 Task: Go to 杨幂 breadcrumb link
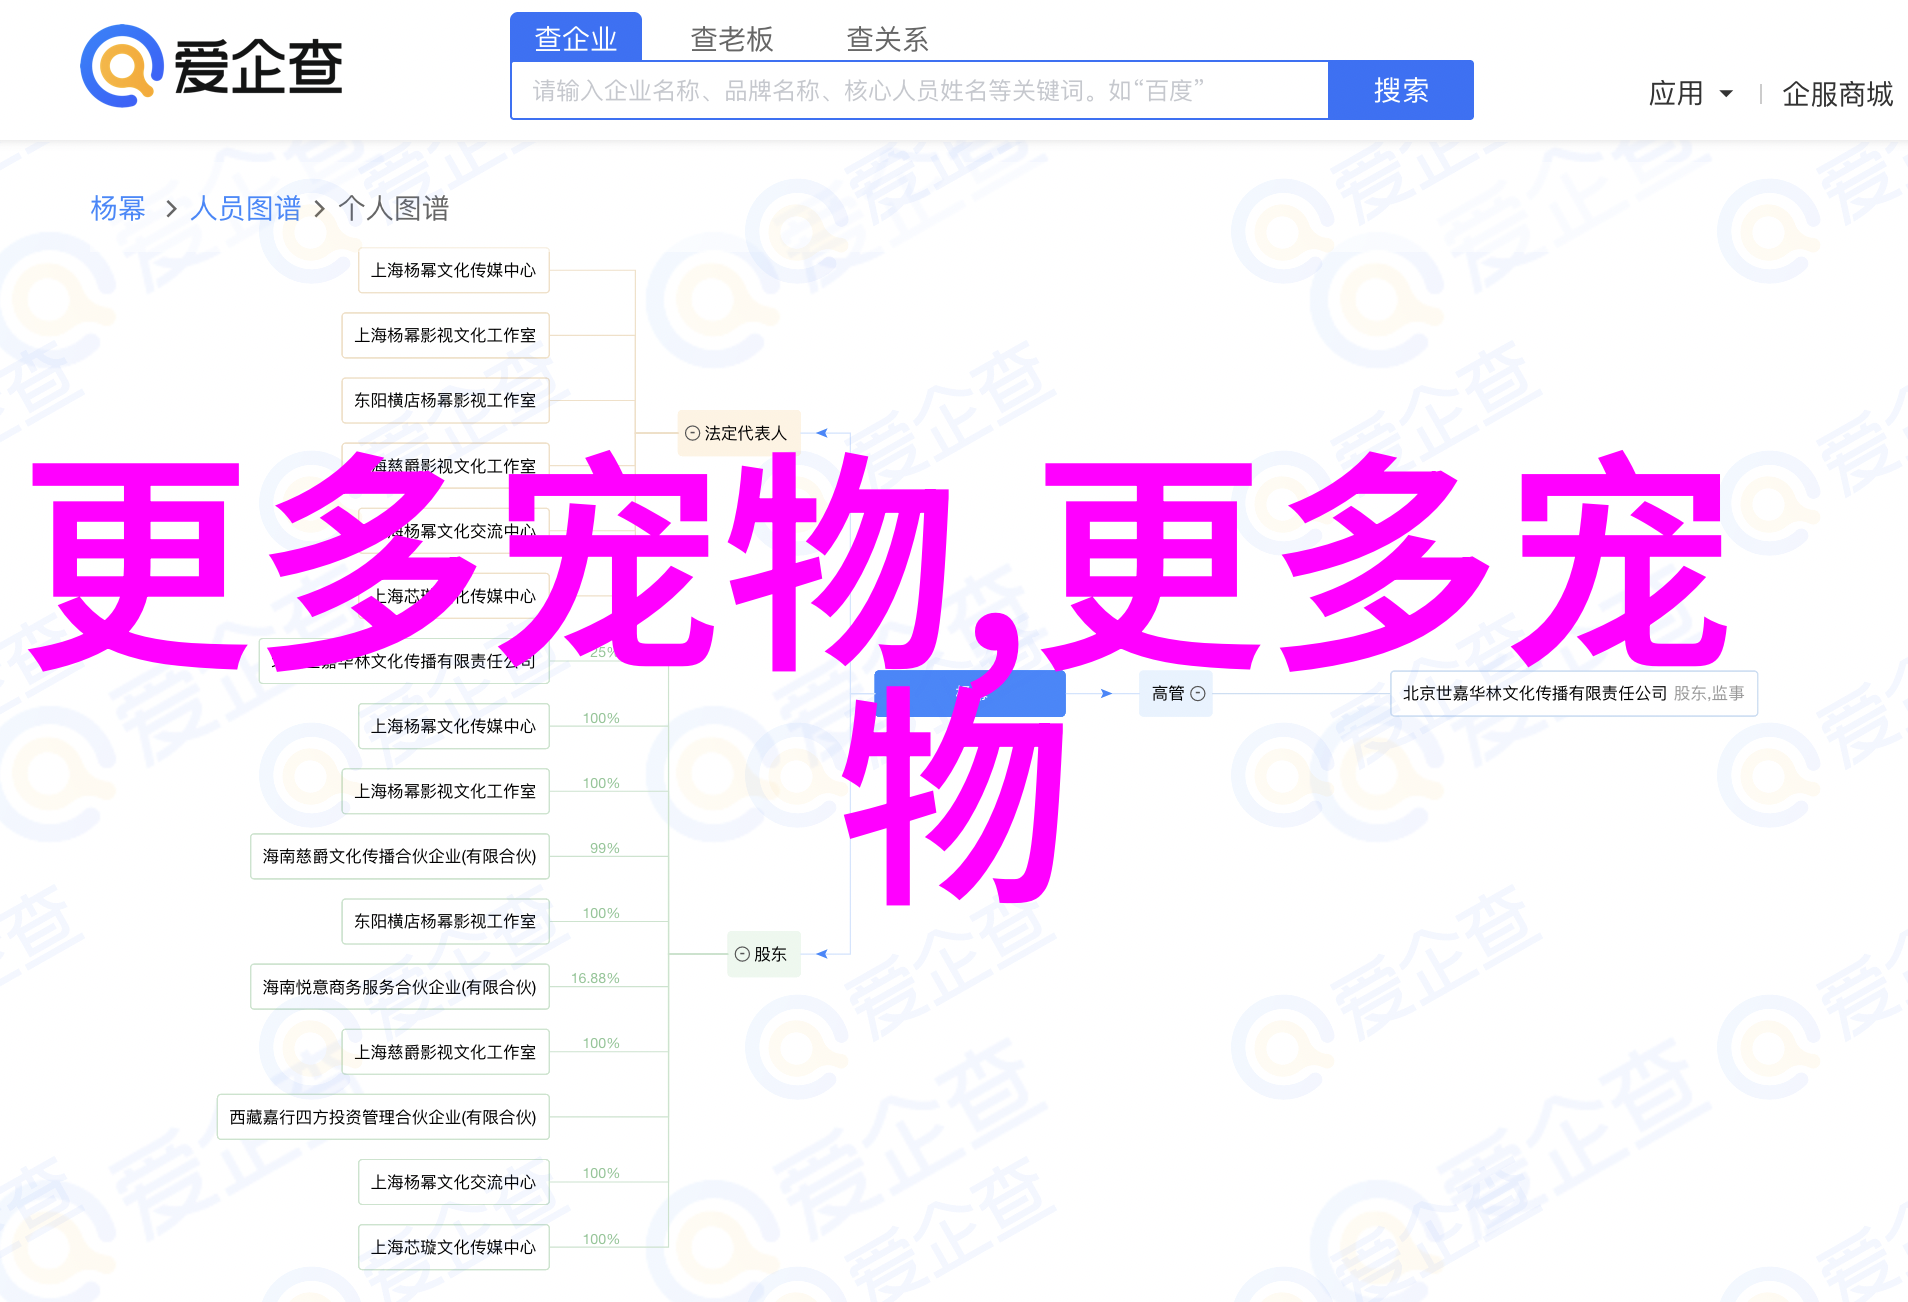(118, 208)
